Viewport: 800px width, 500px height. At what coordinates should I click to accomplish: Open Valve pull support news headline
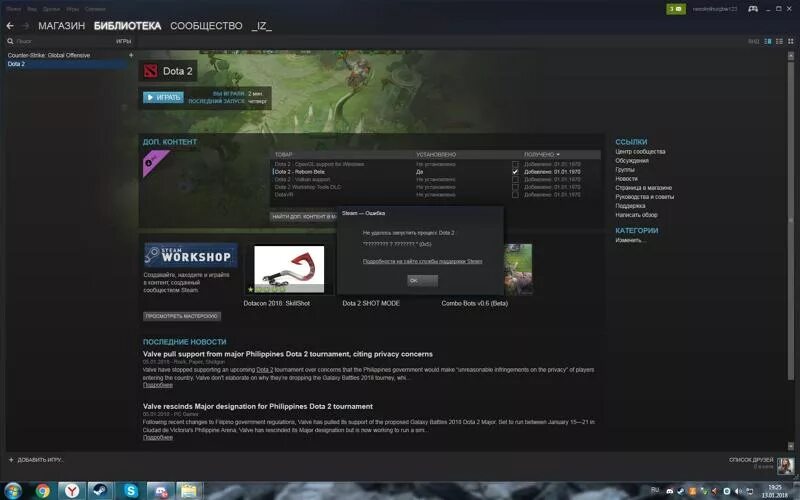[x=288, y=354]
